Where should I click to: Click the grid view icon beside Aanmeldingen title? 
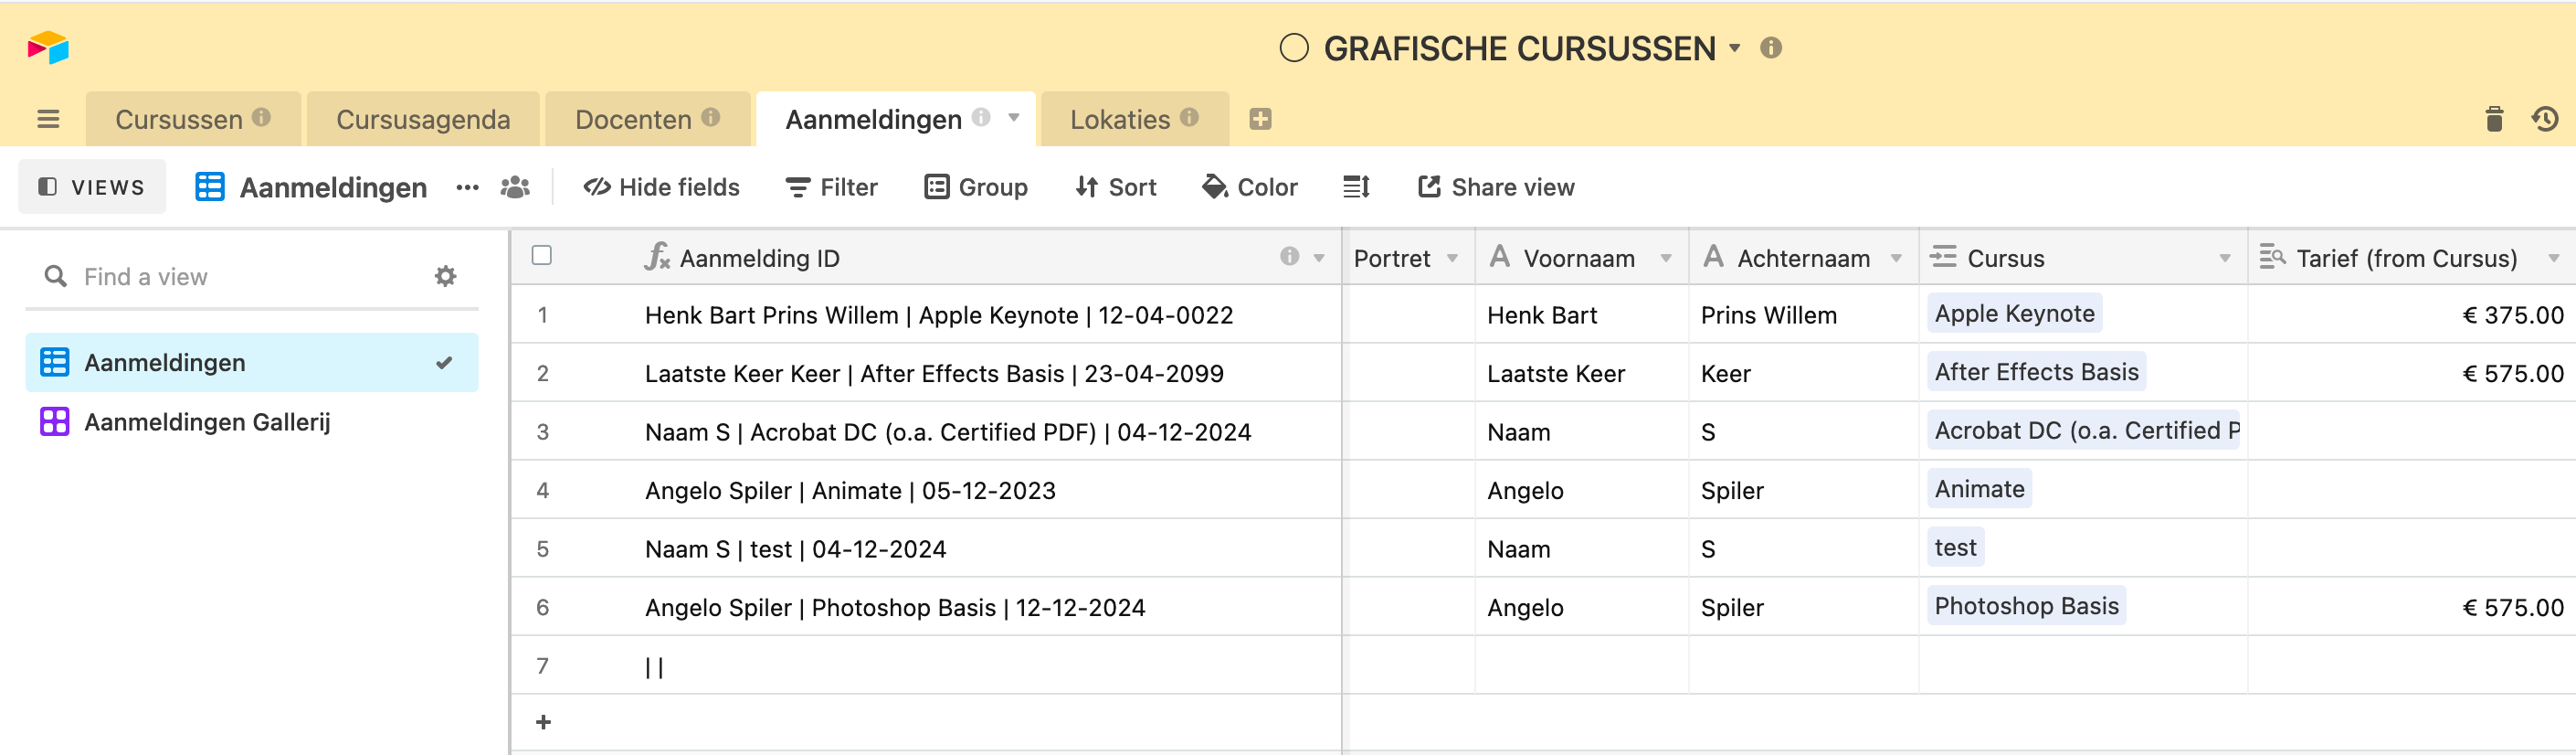[210, 187]
